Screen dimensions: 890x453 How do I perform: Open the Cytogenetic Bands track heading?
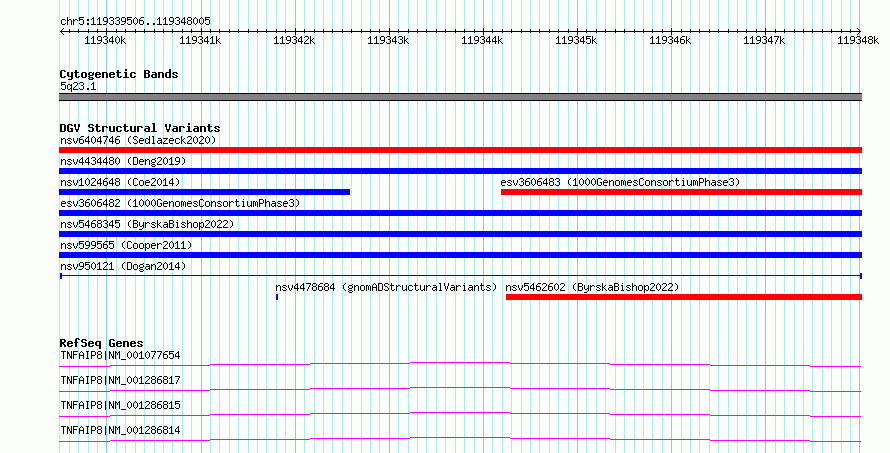[x=119, y=74]
